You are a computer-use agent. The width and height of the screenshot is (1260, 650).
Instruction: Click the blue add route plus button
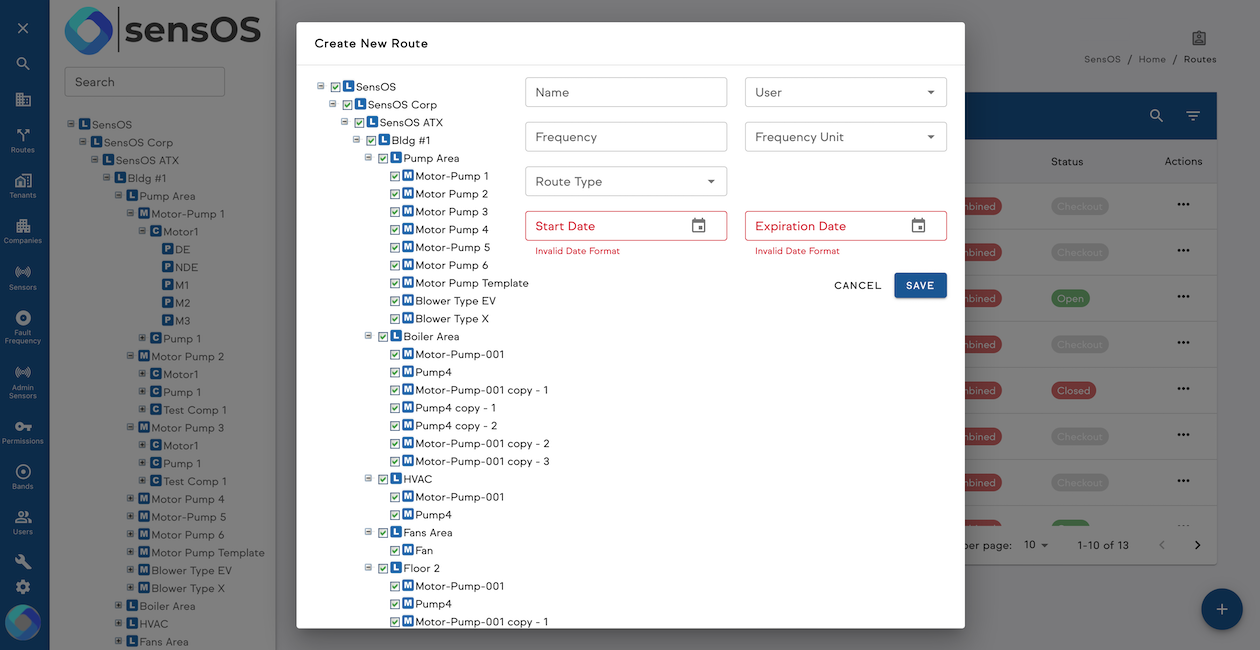(1221, 609)
